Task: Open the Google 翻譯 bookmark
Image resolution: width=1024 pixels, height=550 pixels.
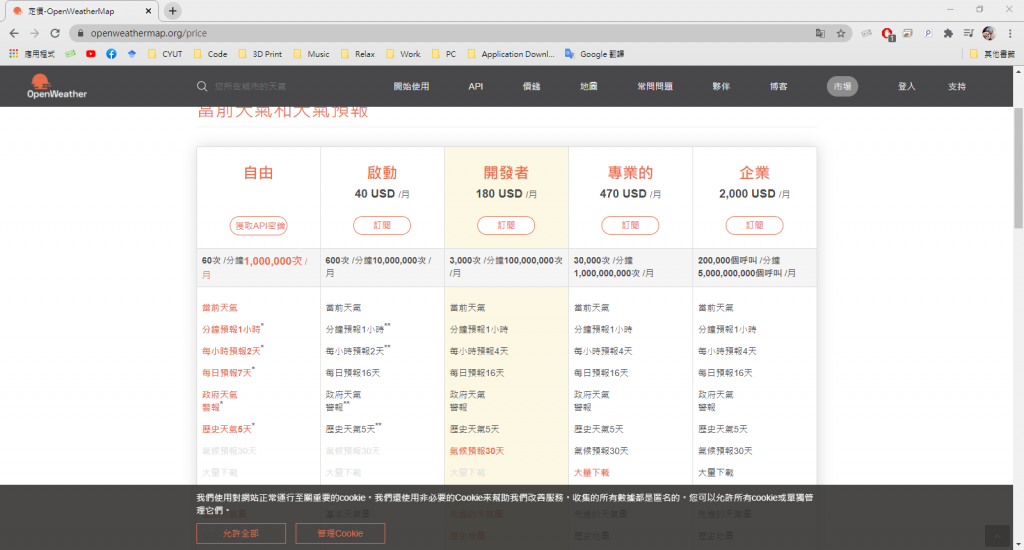Action: (594, 54)
